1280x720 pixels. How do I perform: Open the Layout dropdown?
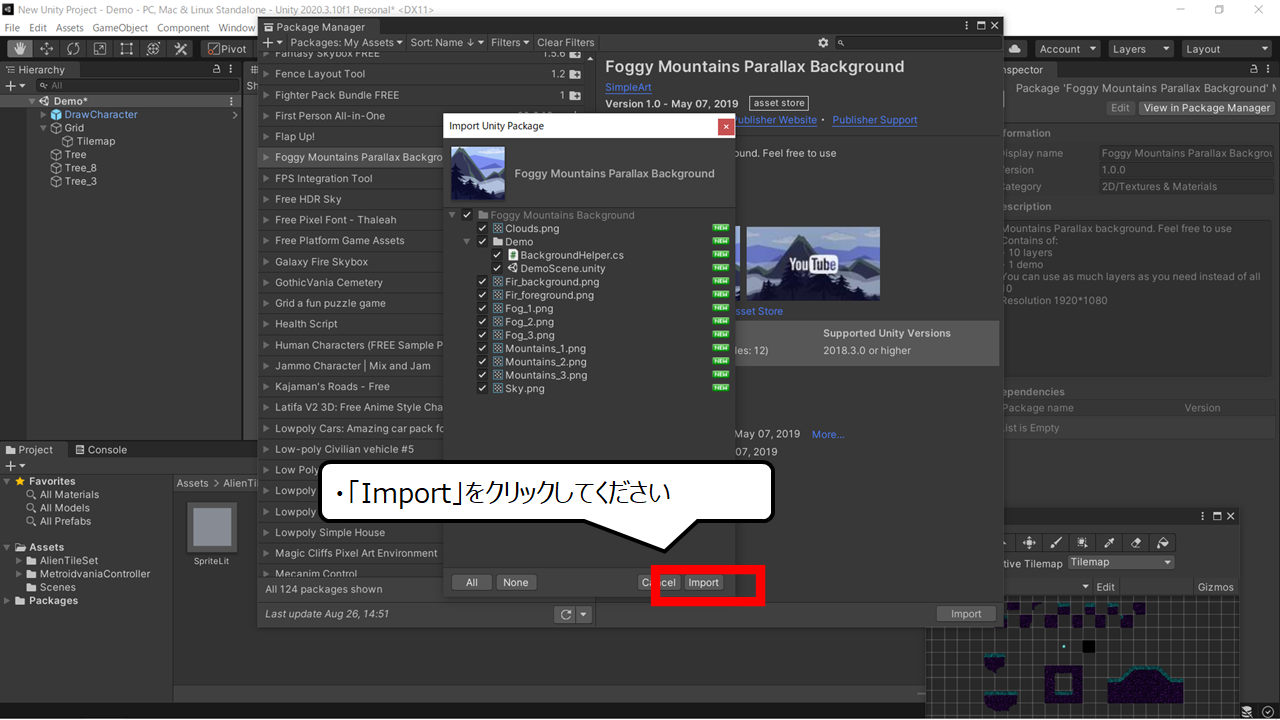click(x=1226, y=49)
